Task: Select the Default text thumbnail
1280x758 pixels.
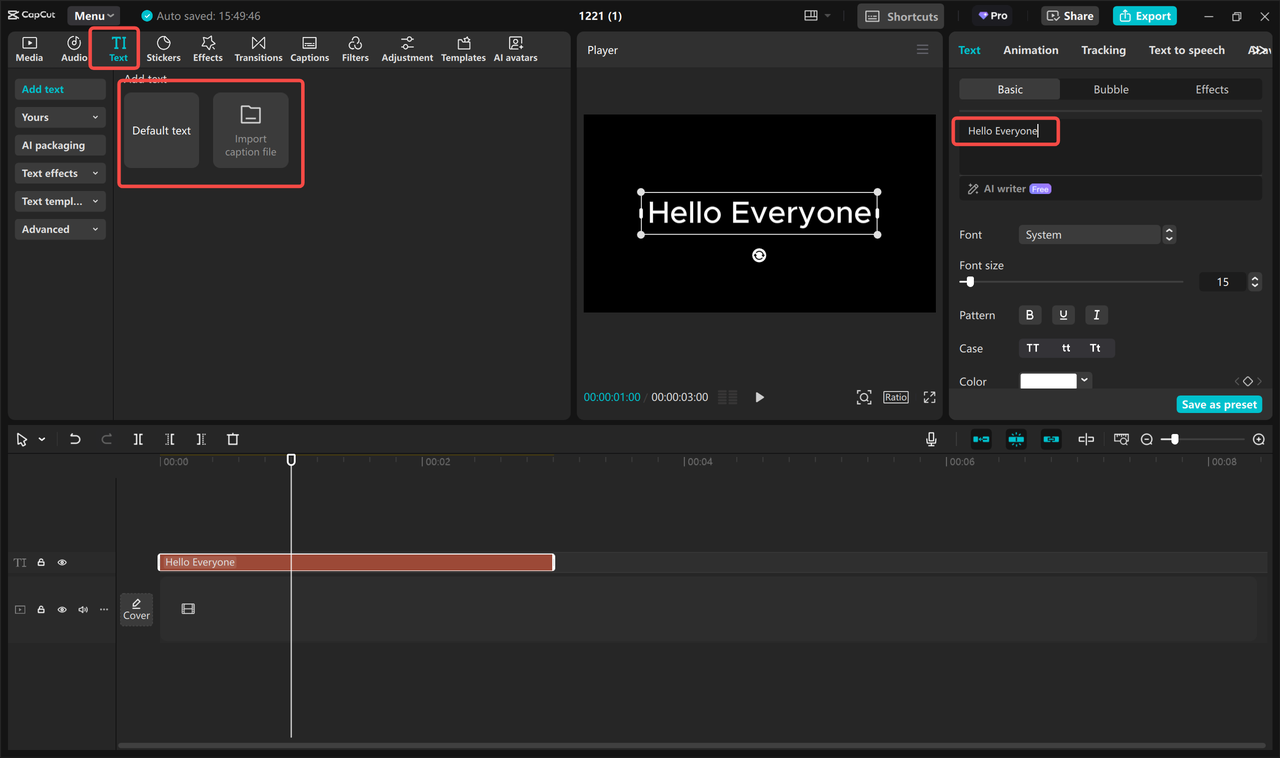Action: coord(161,130)
